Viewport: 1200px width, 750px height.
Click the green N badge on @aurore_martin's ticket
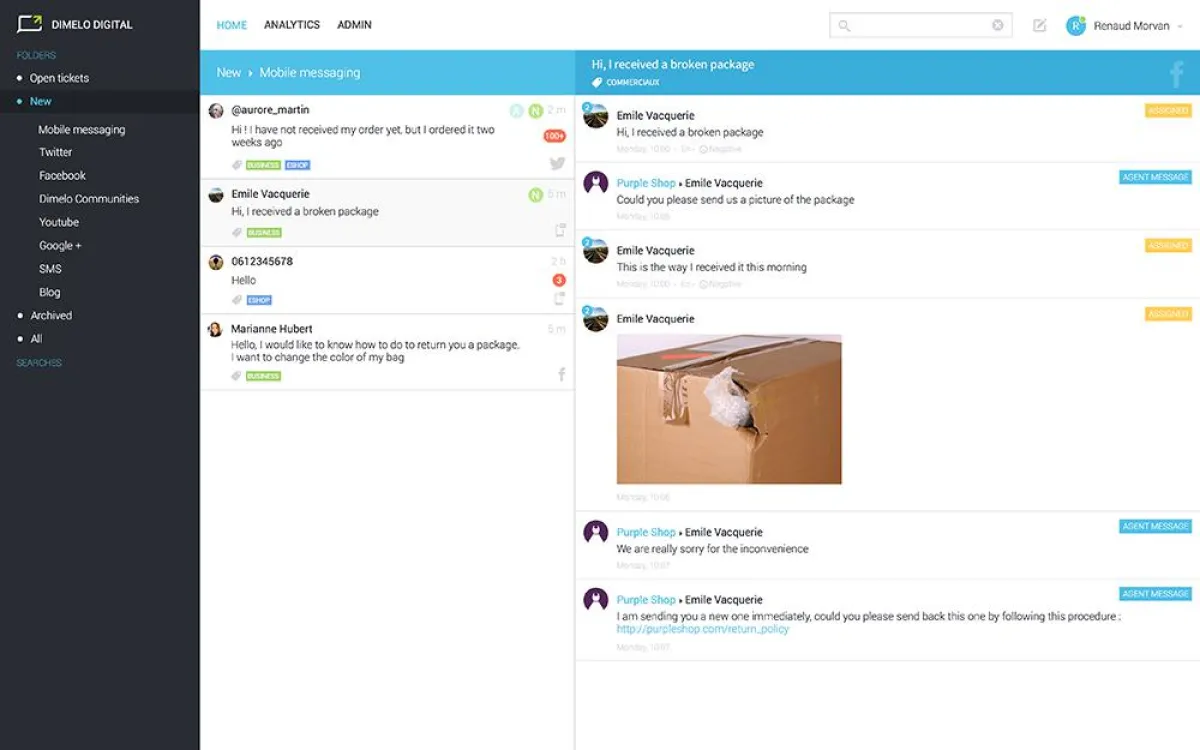(536, 110)
